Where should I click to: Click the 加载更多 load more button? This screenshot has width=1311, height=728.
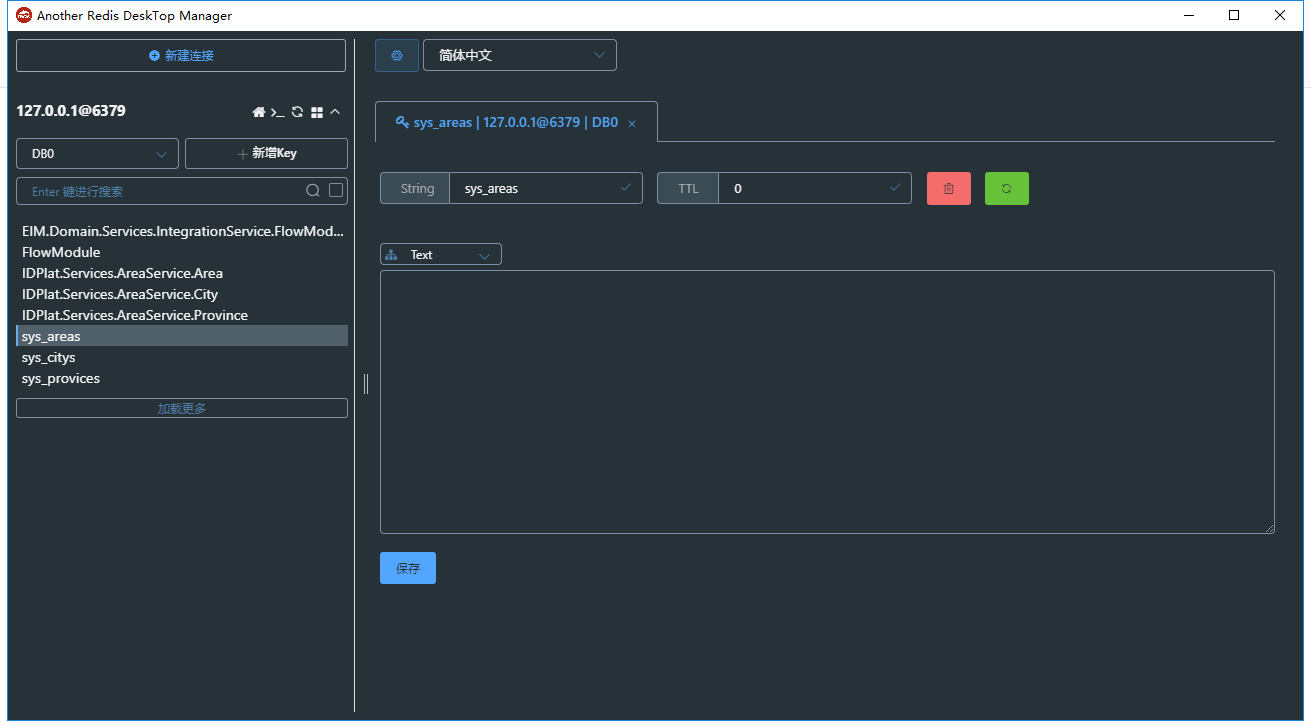pyautogui.click(x=182, y=408)
